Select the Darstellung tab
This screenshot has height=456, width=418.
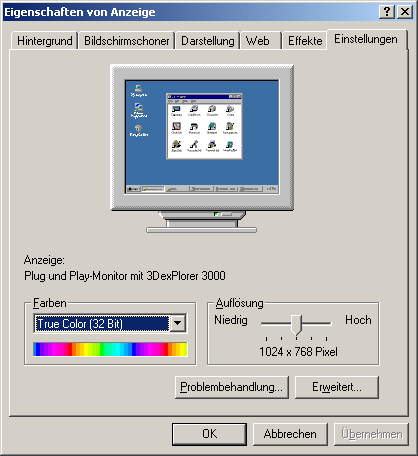[208, 41]
